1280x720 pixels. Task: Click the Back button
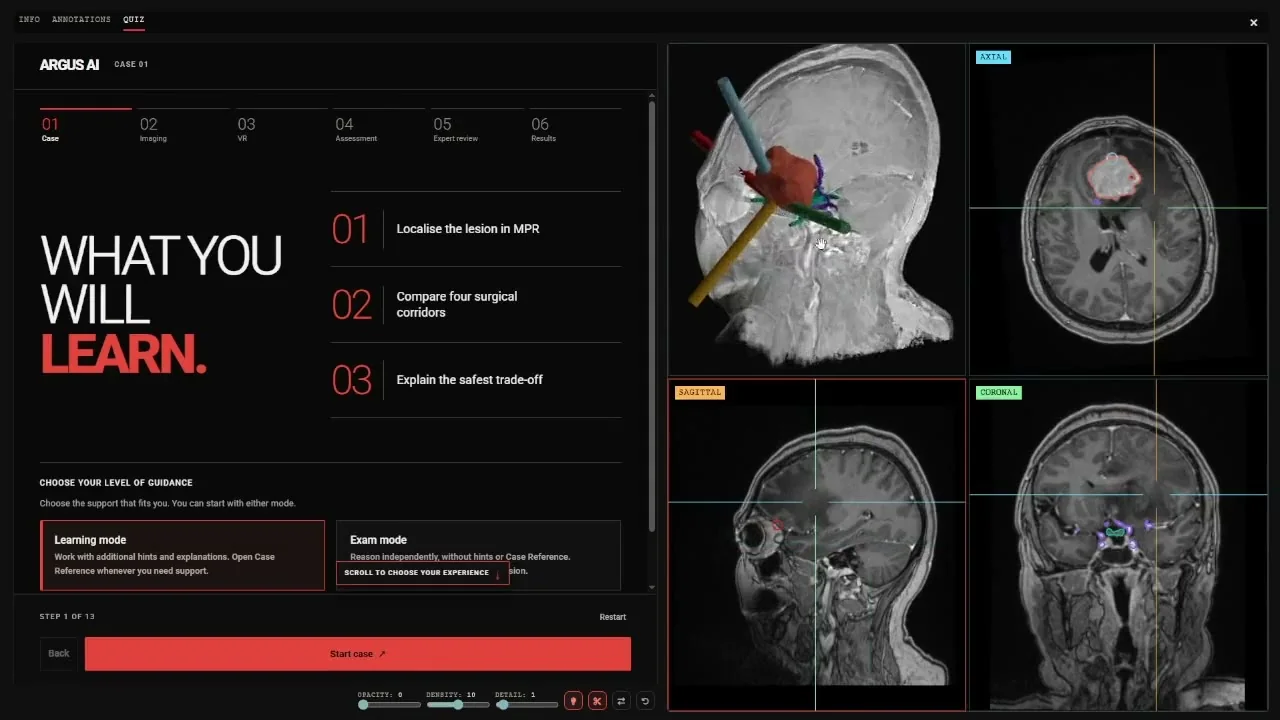tap(59, 654)
